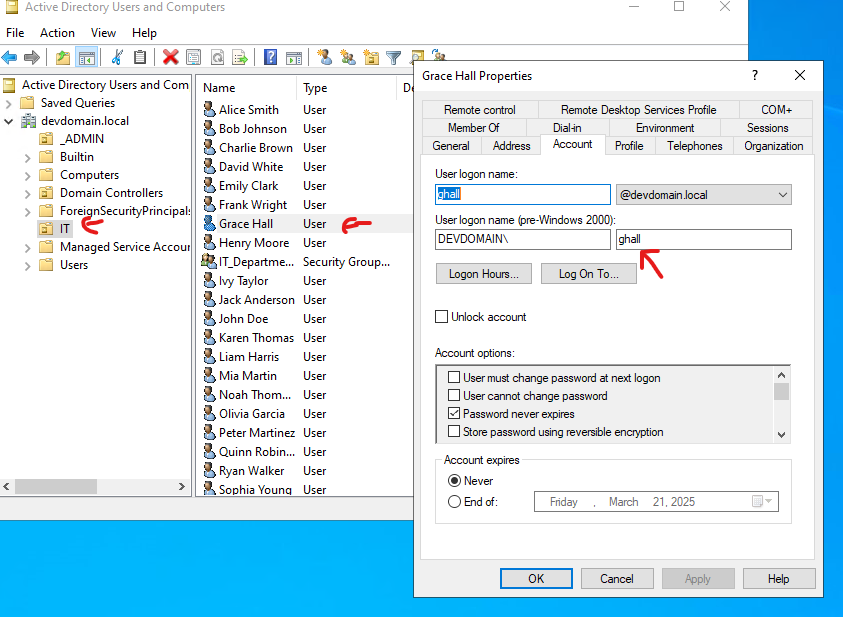This screenshot has width=843, height=617.
Task: Click the Log On To... button
Action: [589, 274]
